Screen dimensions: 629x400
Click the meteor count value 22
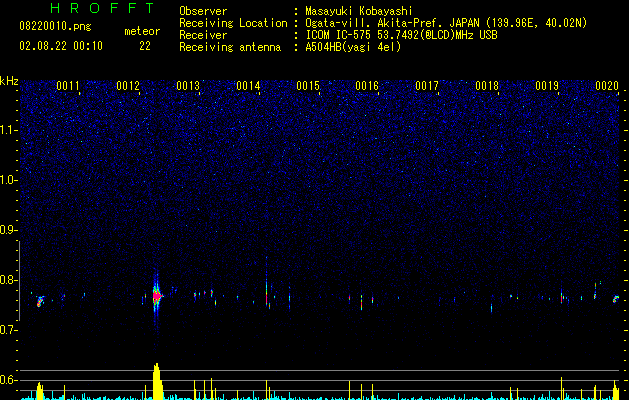(145, 46)
